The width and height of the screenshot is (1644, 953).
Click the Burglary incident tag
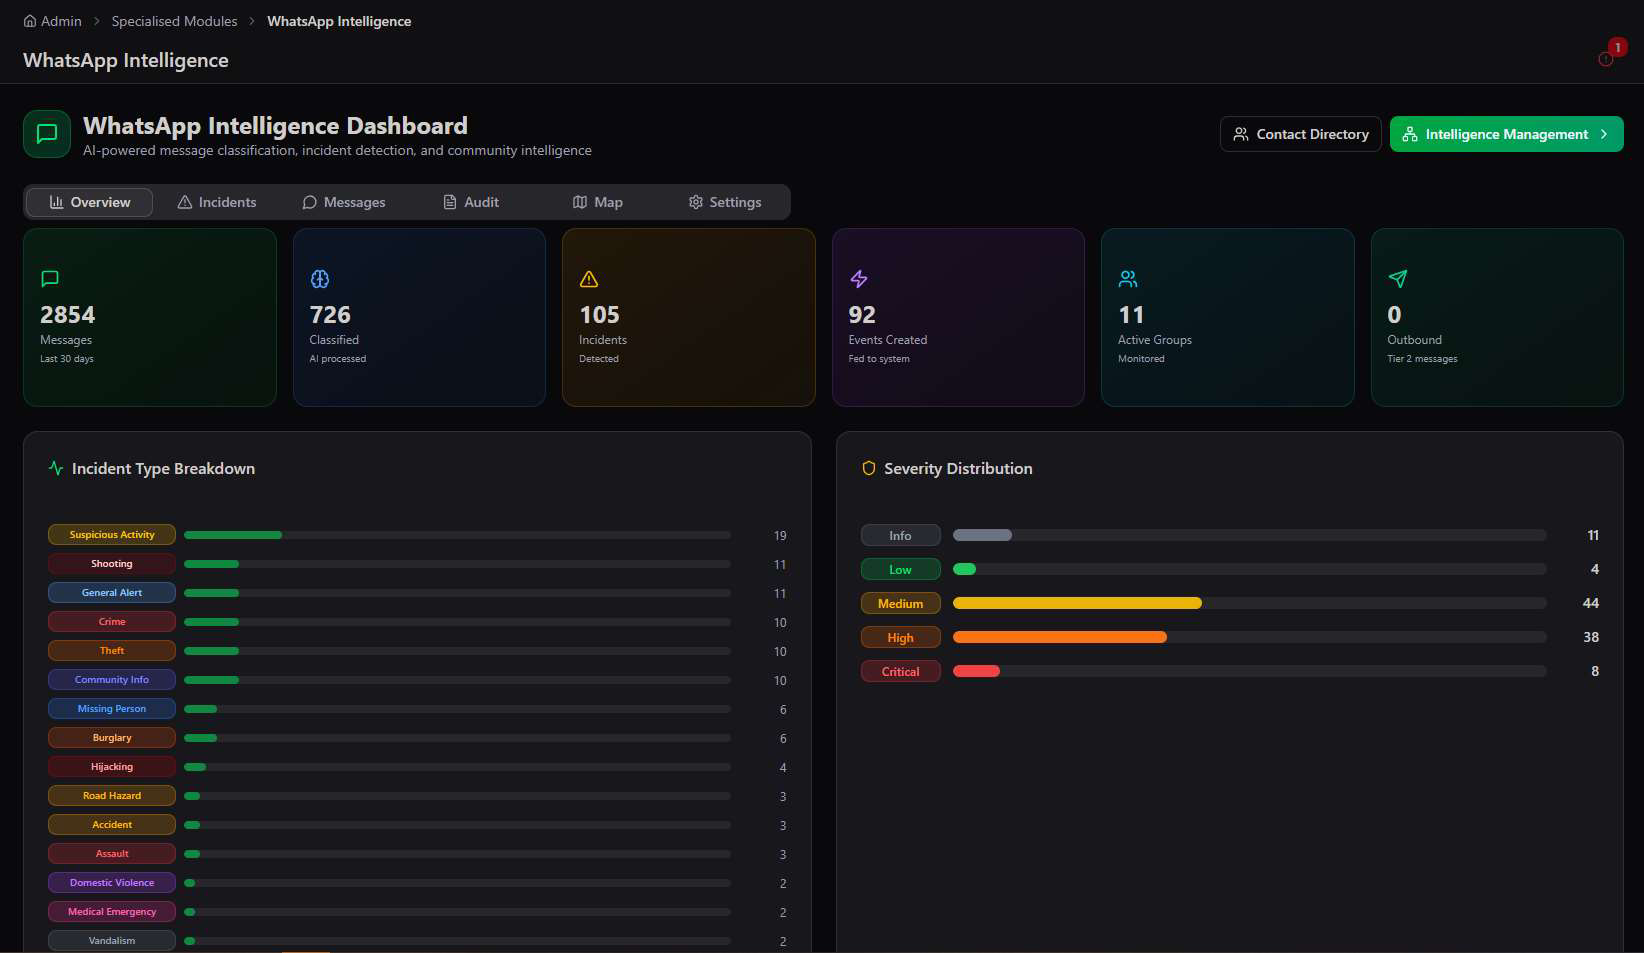point(112,738)
